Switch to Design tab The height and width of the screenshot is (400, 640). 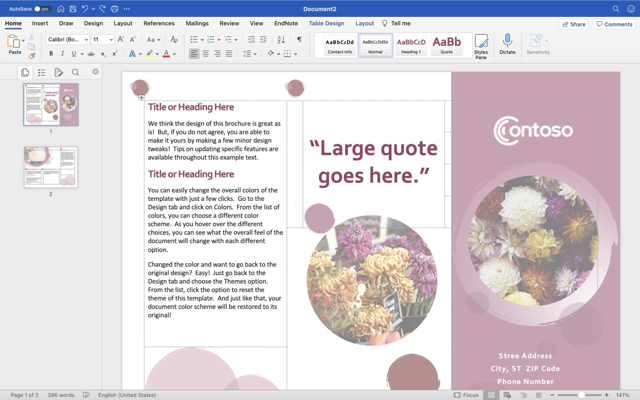coord(93,23)
